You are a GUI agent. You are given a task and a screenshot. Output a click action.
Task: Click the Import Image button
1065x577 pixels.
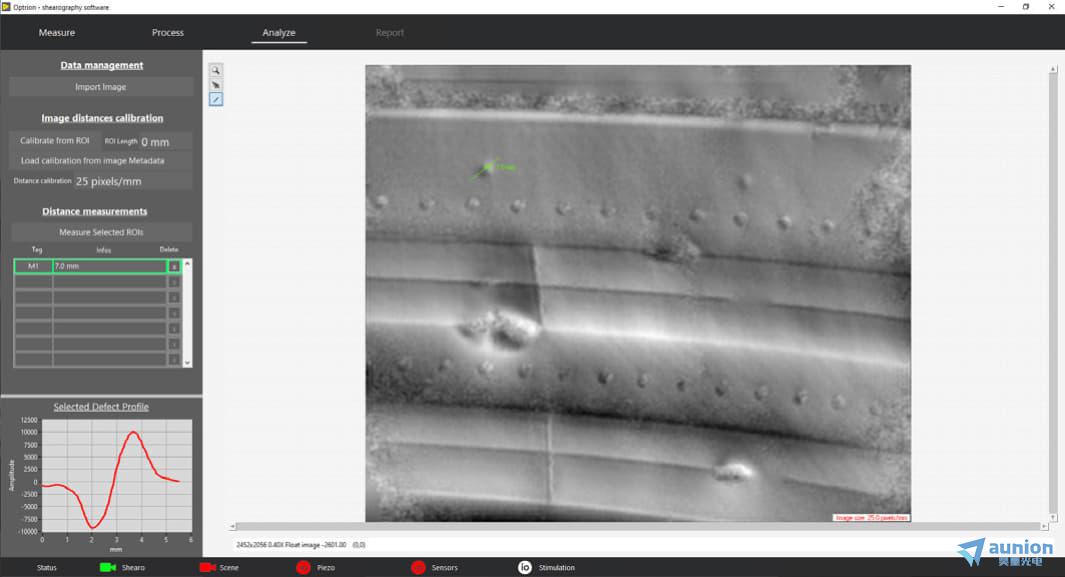(101, 87)
